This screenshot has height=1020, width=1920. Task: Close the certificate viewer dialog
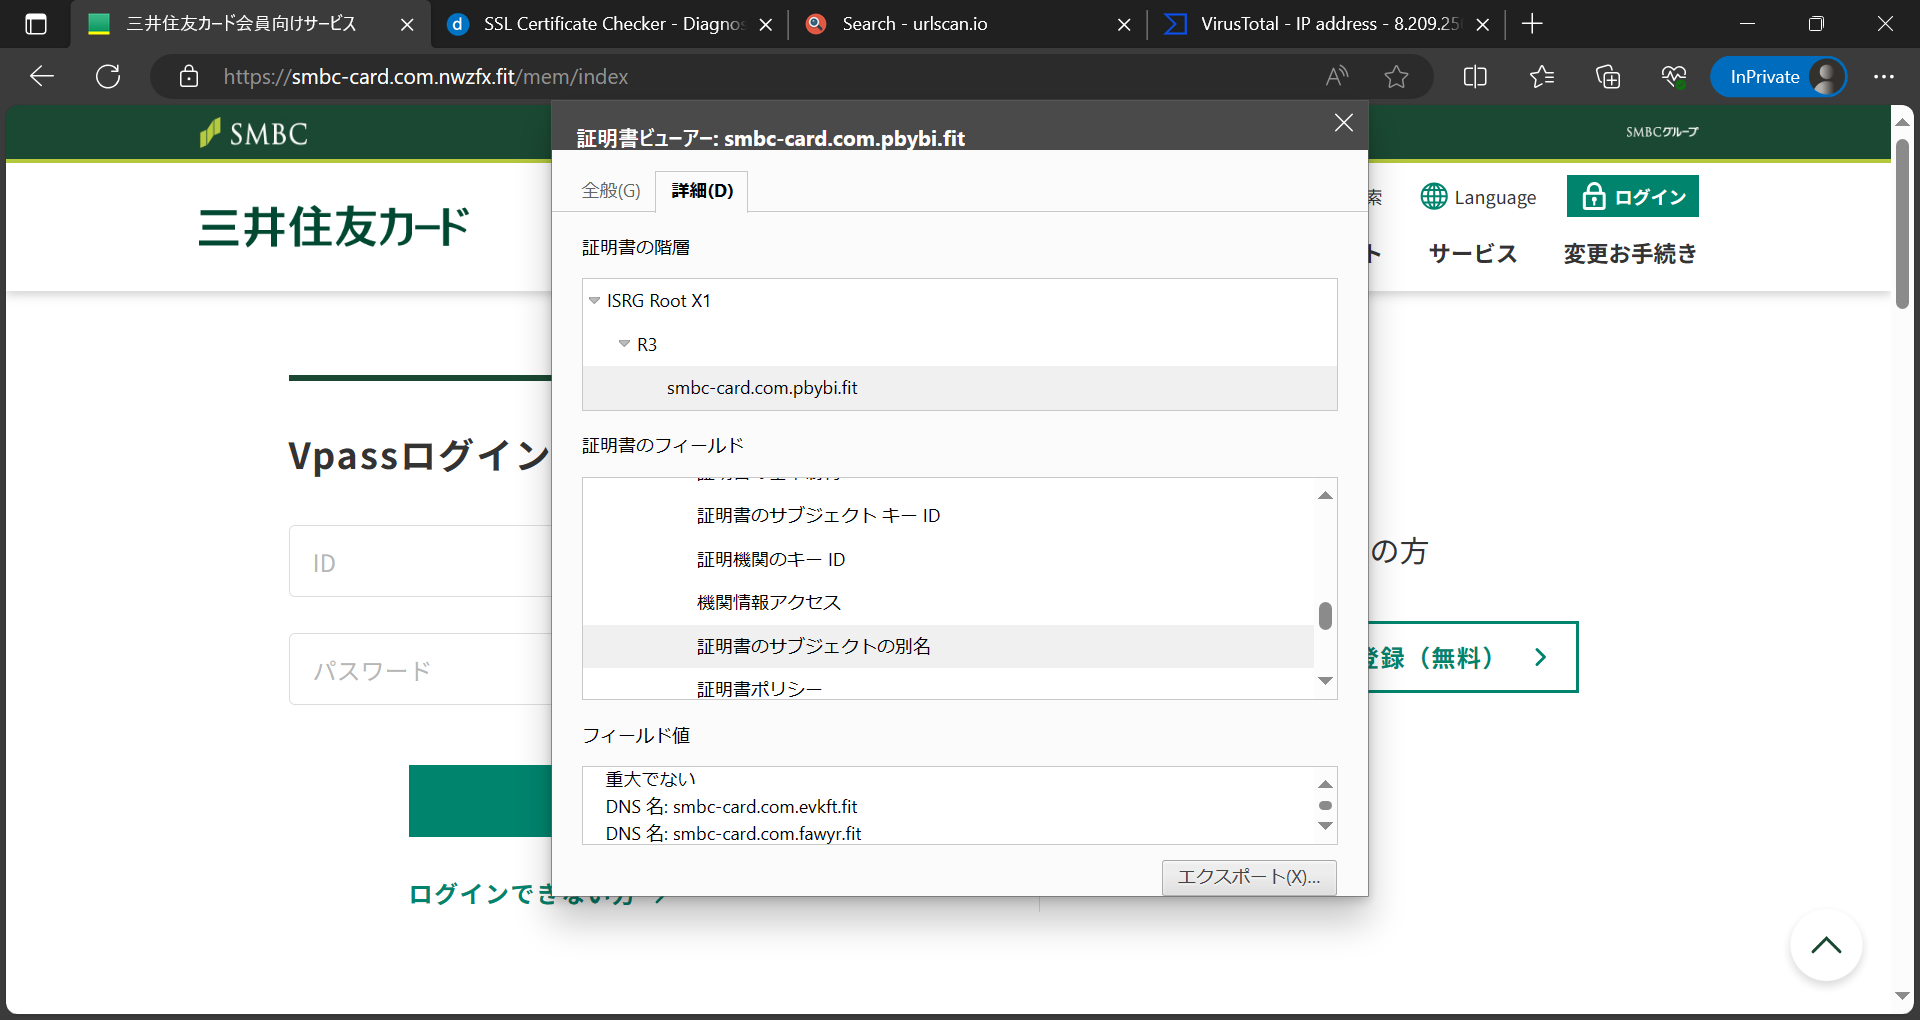coord(1344,122)
